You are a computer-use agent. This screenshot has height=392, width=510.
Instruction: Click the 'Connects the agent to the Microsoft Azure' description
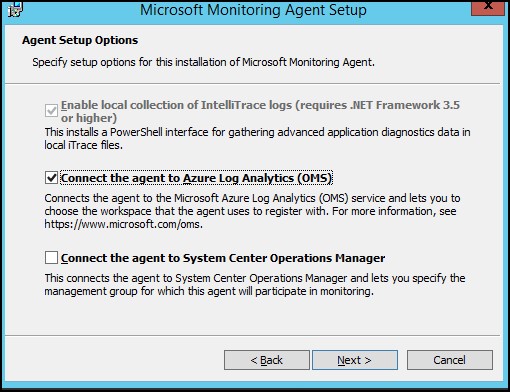(x=252, y=198)
